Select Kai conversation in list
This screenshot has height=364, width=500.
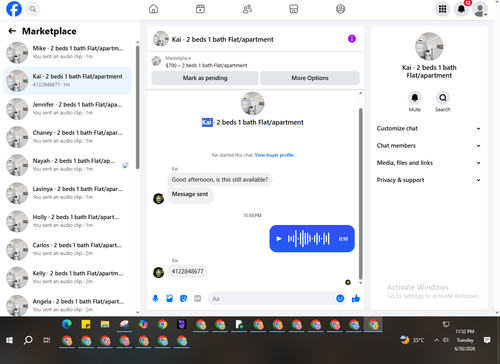pos(67,81)
